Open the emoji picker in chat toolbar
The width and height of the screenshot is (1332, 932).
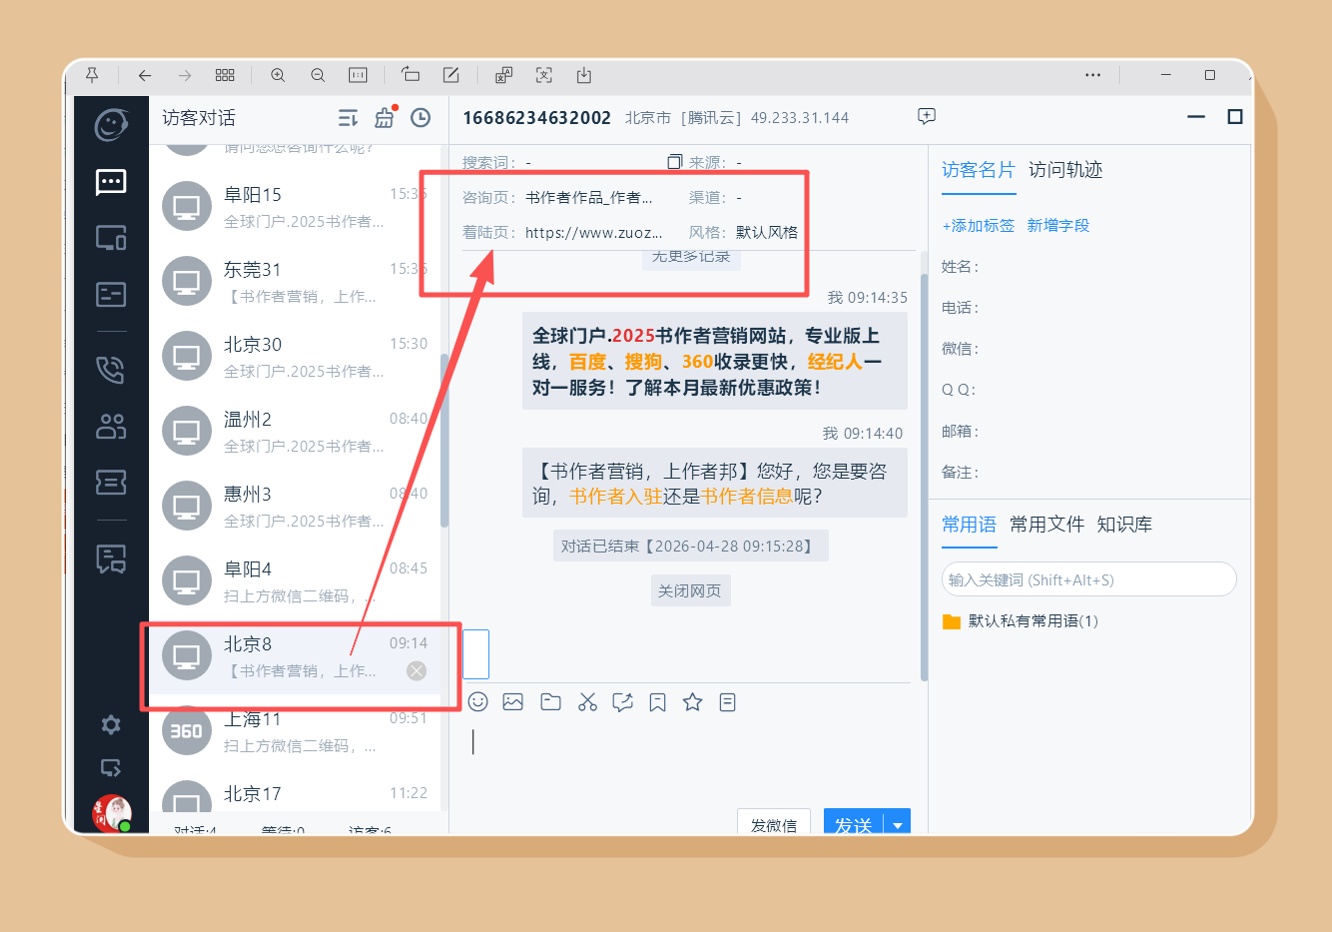pos(478,702)
